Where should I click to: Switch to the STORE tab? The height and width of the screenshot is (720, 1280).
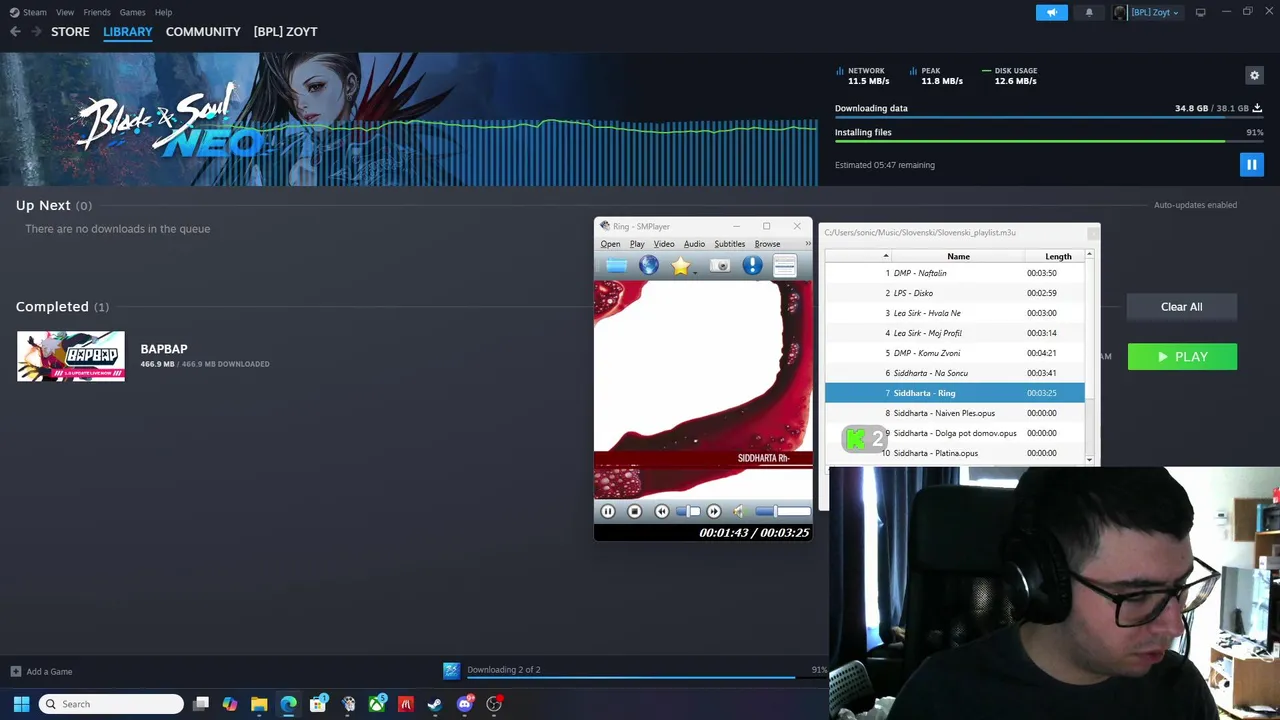[x=70, y=32]
